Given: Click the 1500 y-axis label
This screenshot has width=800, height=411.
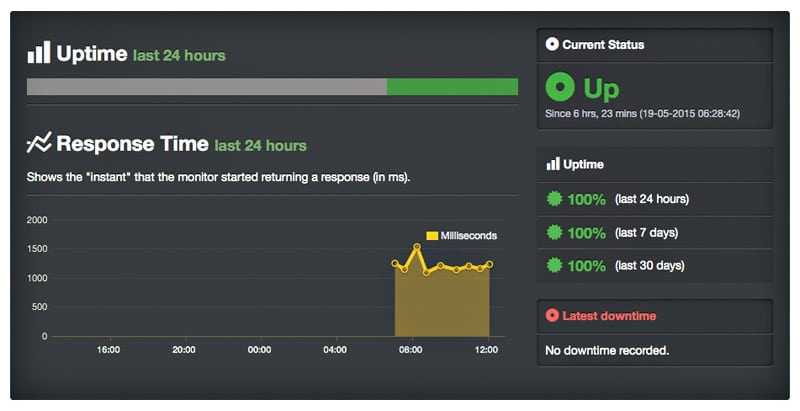Looking at the screenshot, I should (x=37, y=249).
